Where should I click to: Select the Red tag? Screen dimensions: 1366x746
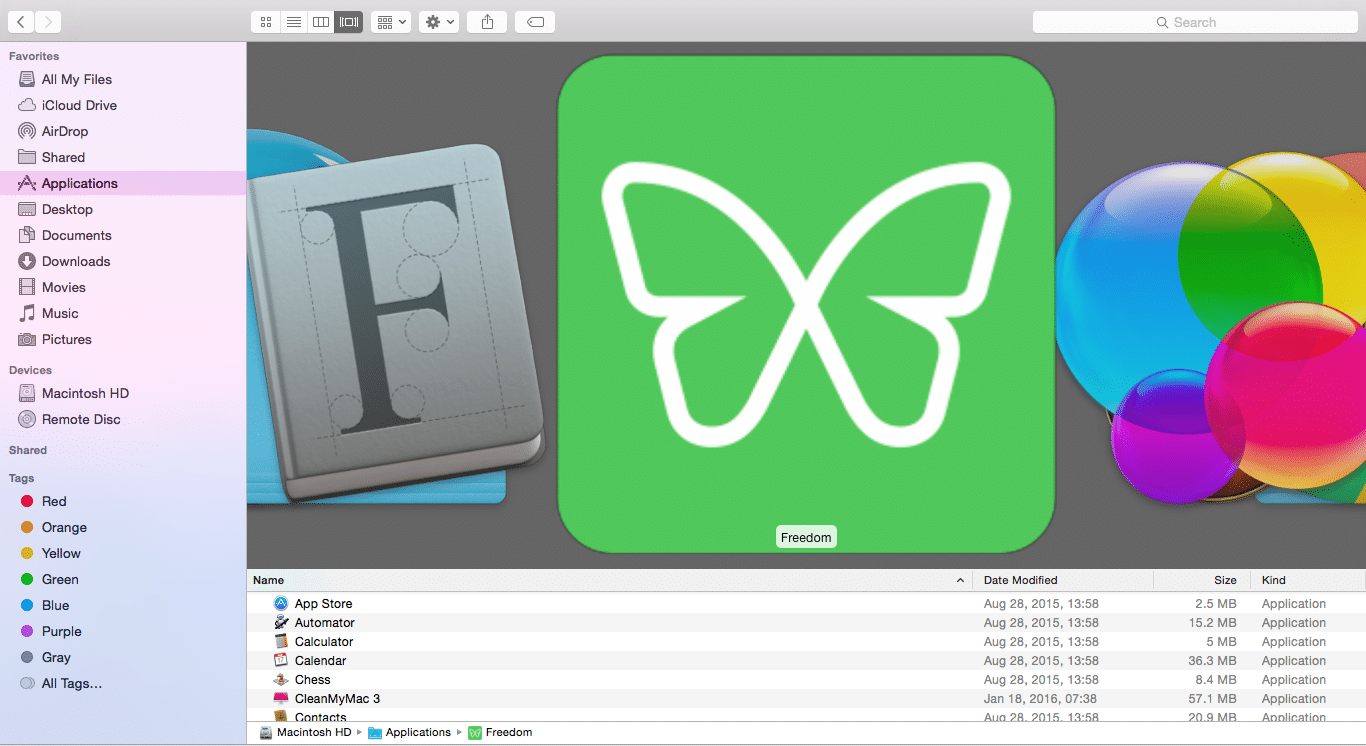coord(123,501)
